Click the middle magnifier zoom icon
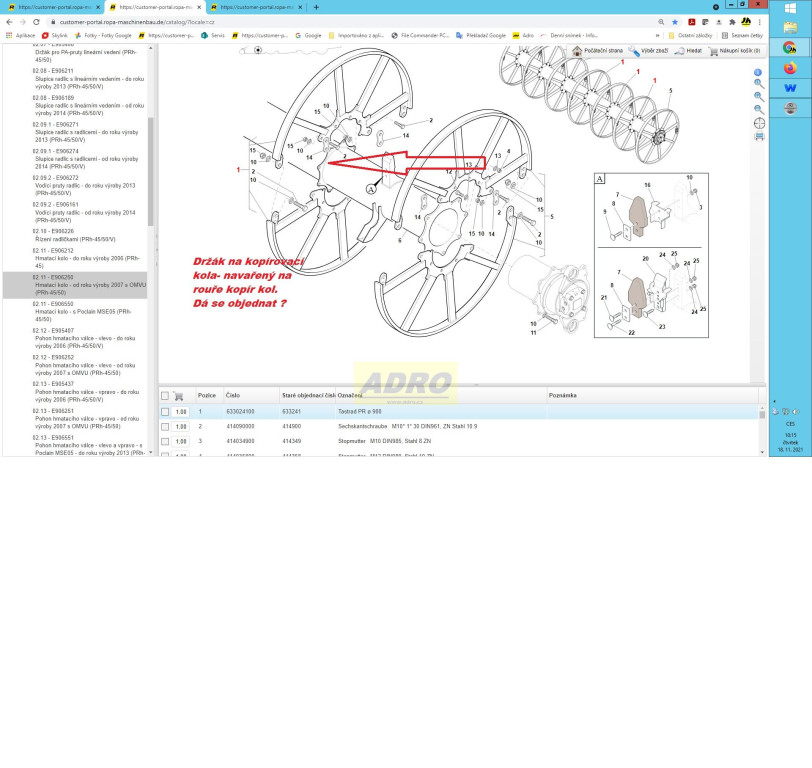Image resolution: width=812 pixels, height=768 pixels. point(759,97)
